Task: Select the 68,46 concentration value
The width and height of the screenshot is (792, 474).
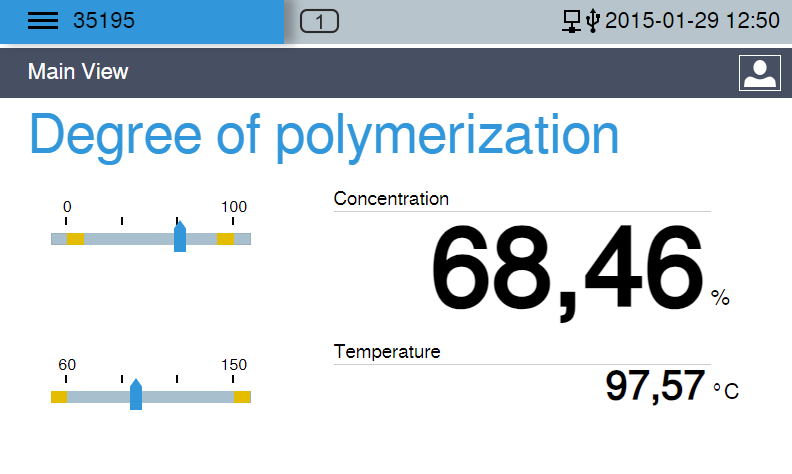Action: coord(566,268)
